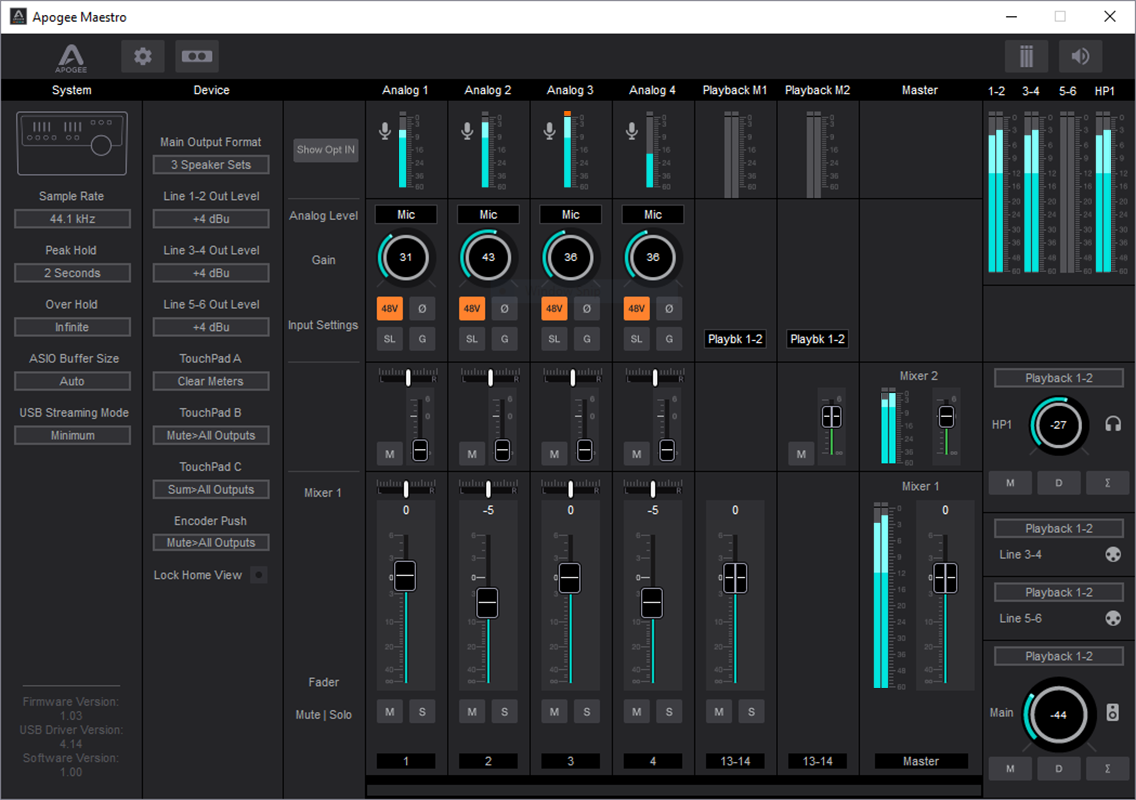Screen dimensions: 1136x800
Task: Enable 48V phantom power on Analog 1
Action: coord(389,308)
